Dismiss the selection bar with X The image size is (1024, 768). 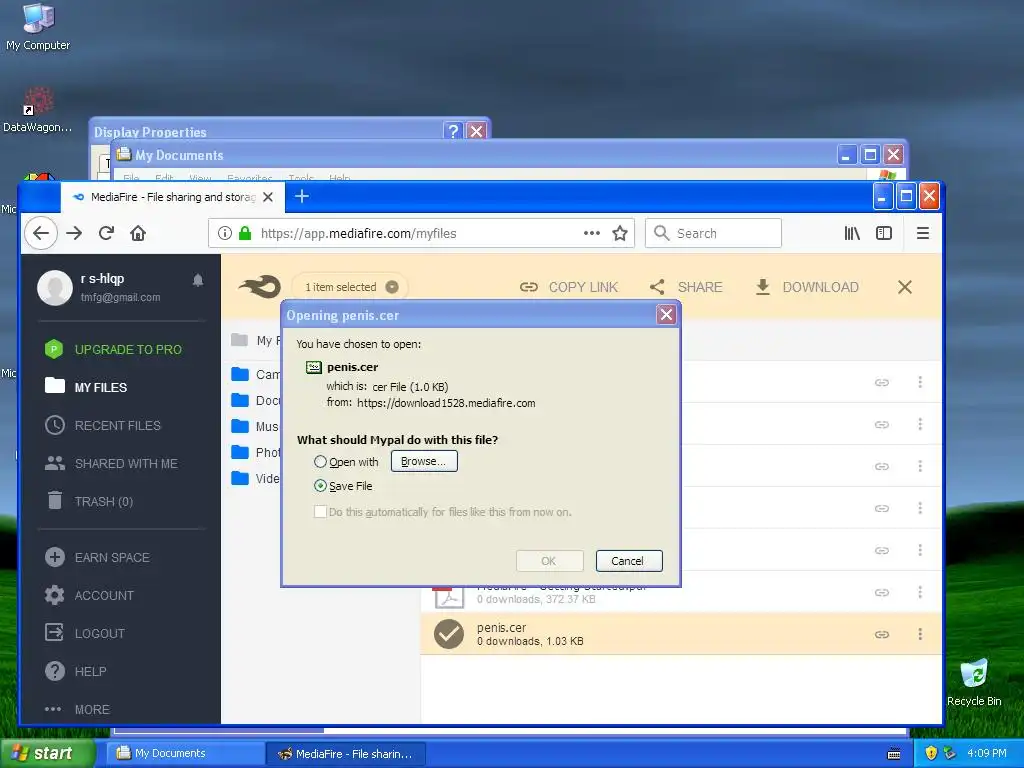tap(904, 287)
